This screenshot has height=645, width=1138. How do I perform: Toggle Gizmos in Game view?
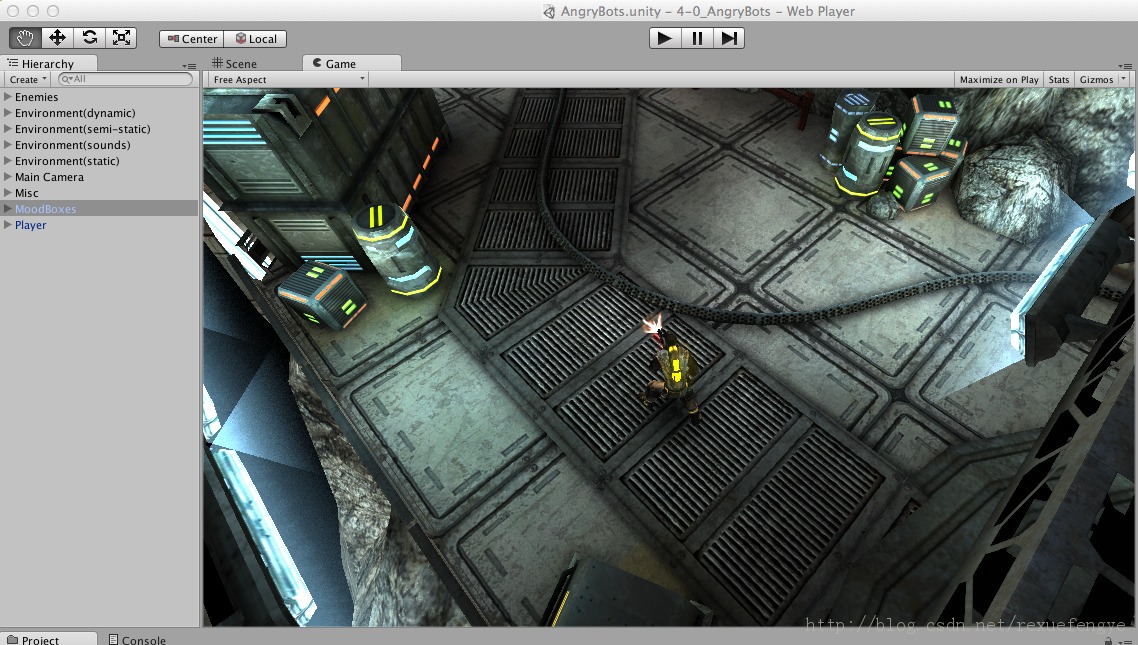click(x=1096, y=79)
